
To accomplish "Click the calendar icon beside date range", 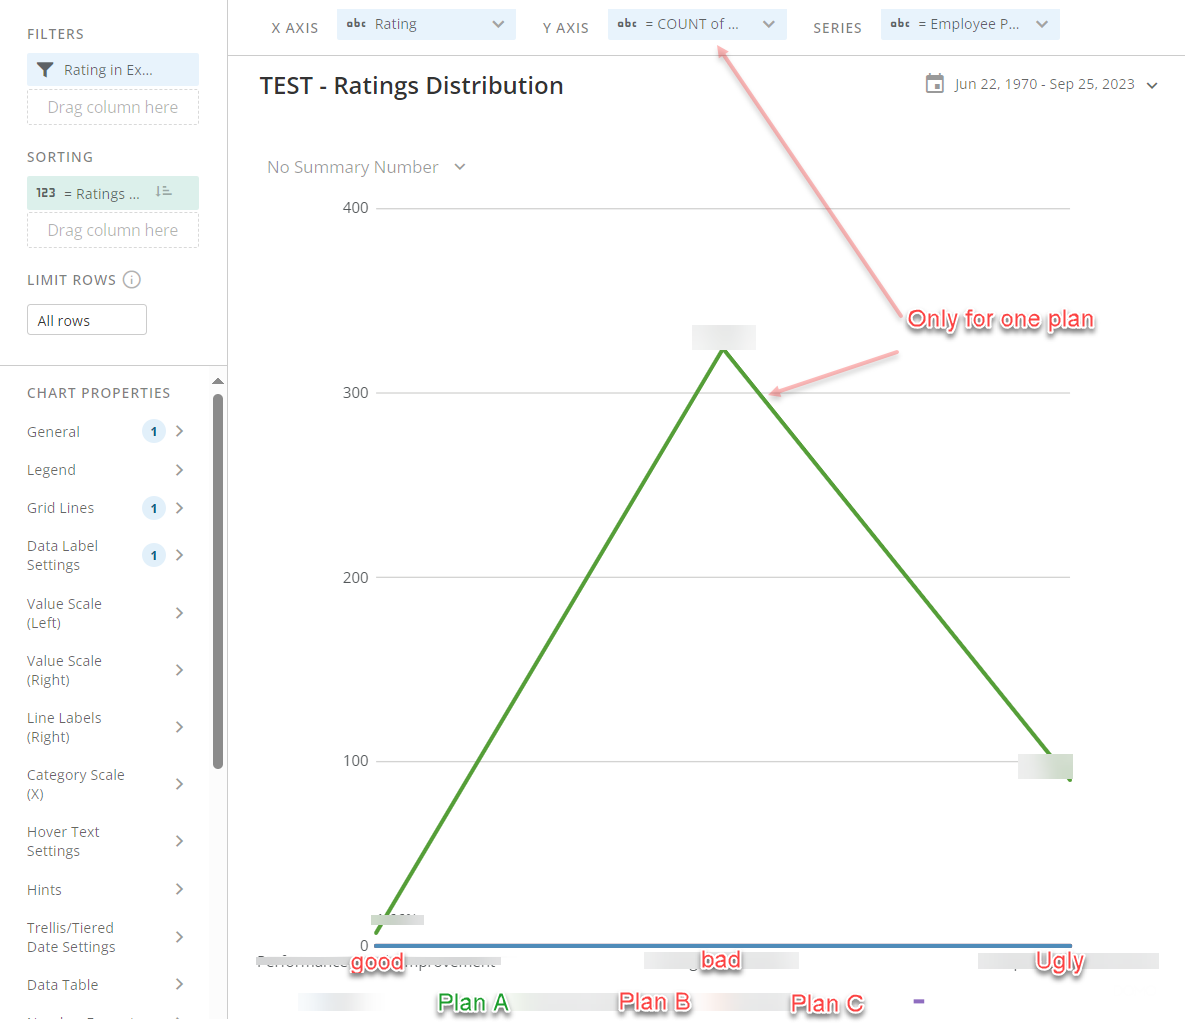I will tap(935, 83).
